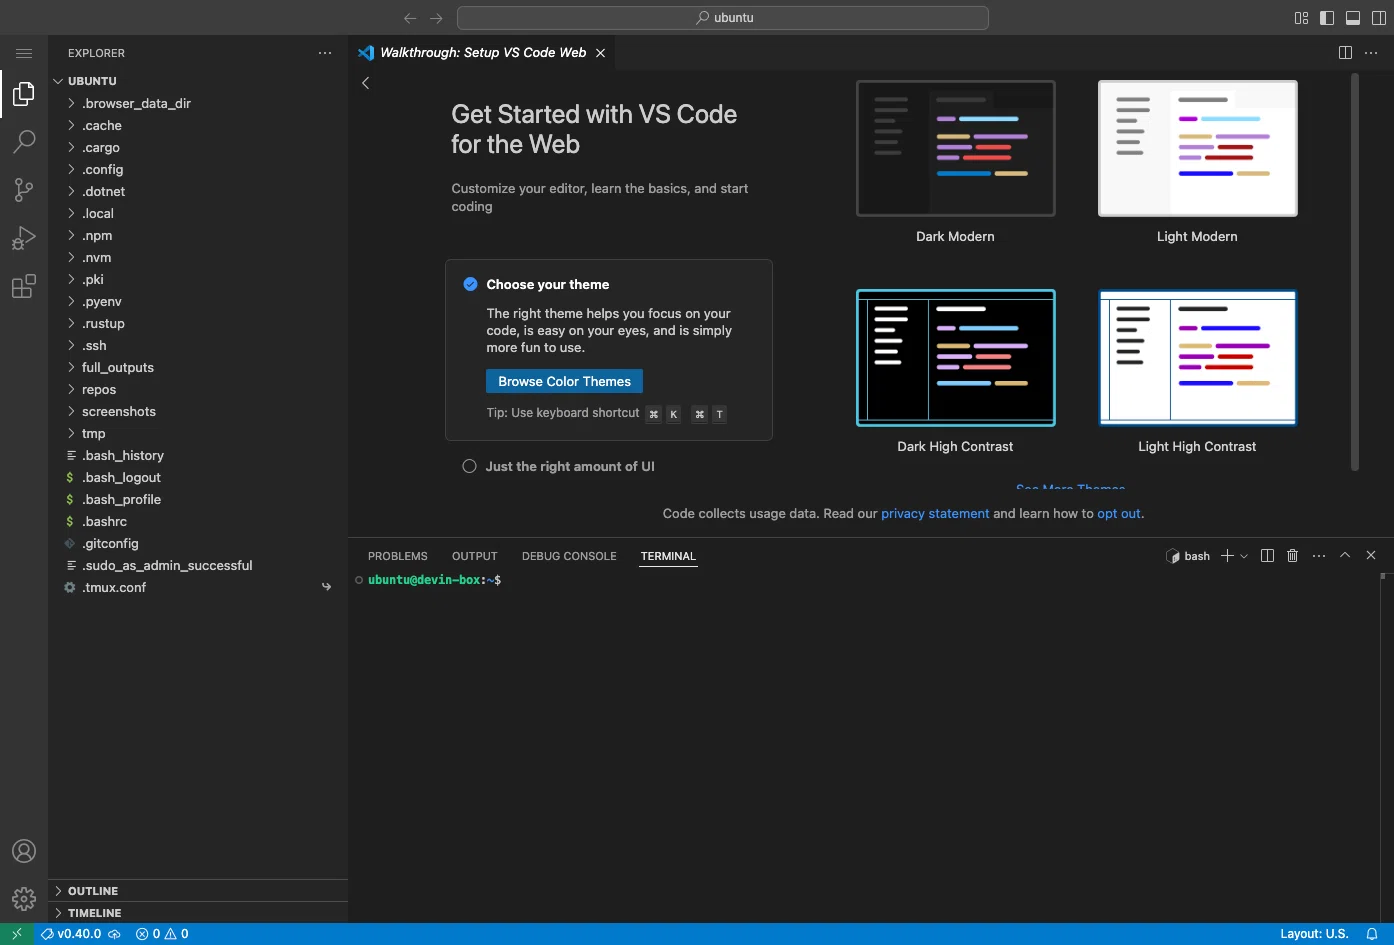Kill the terminal with trash icon

point(1292,556)
